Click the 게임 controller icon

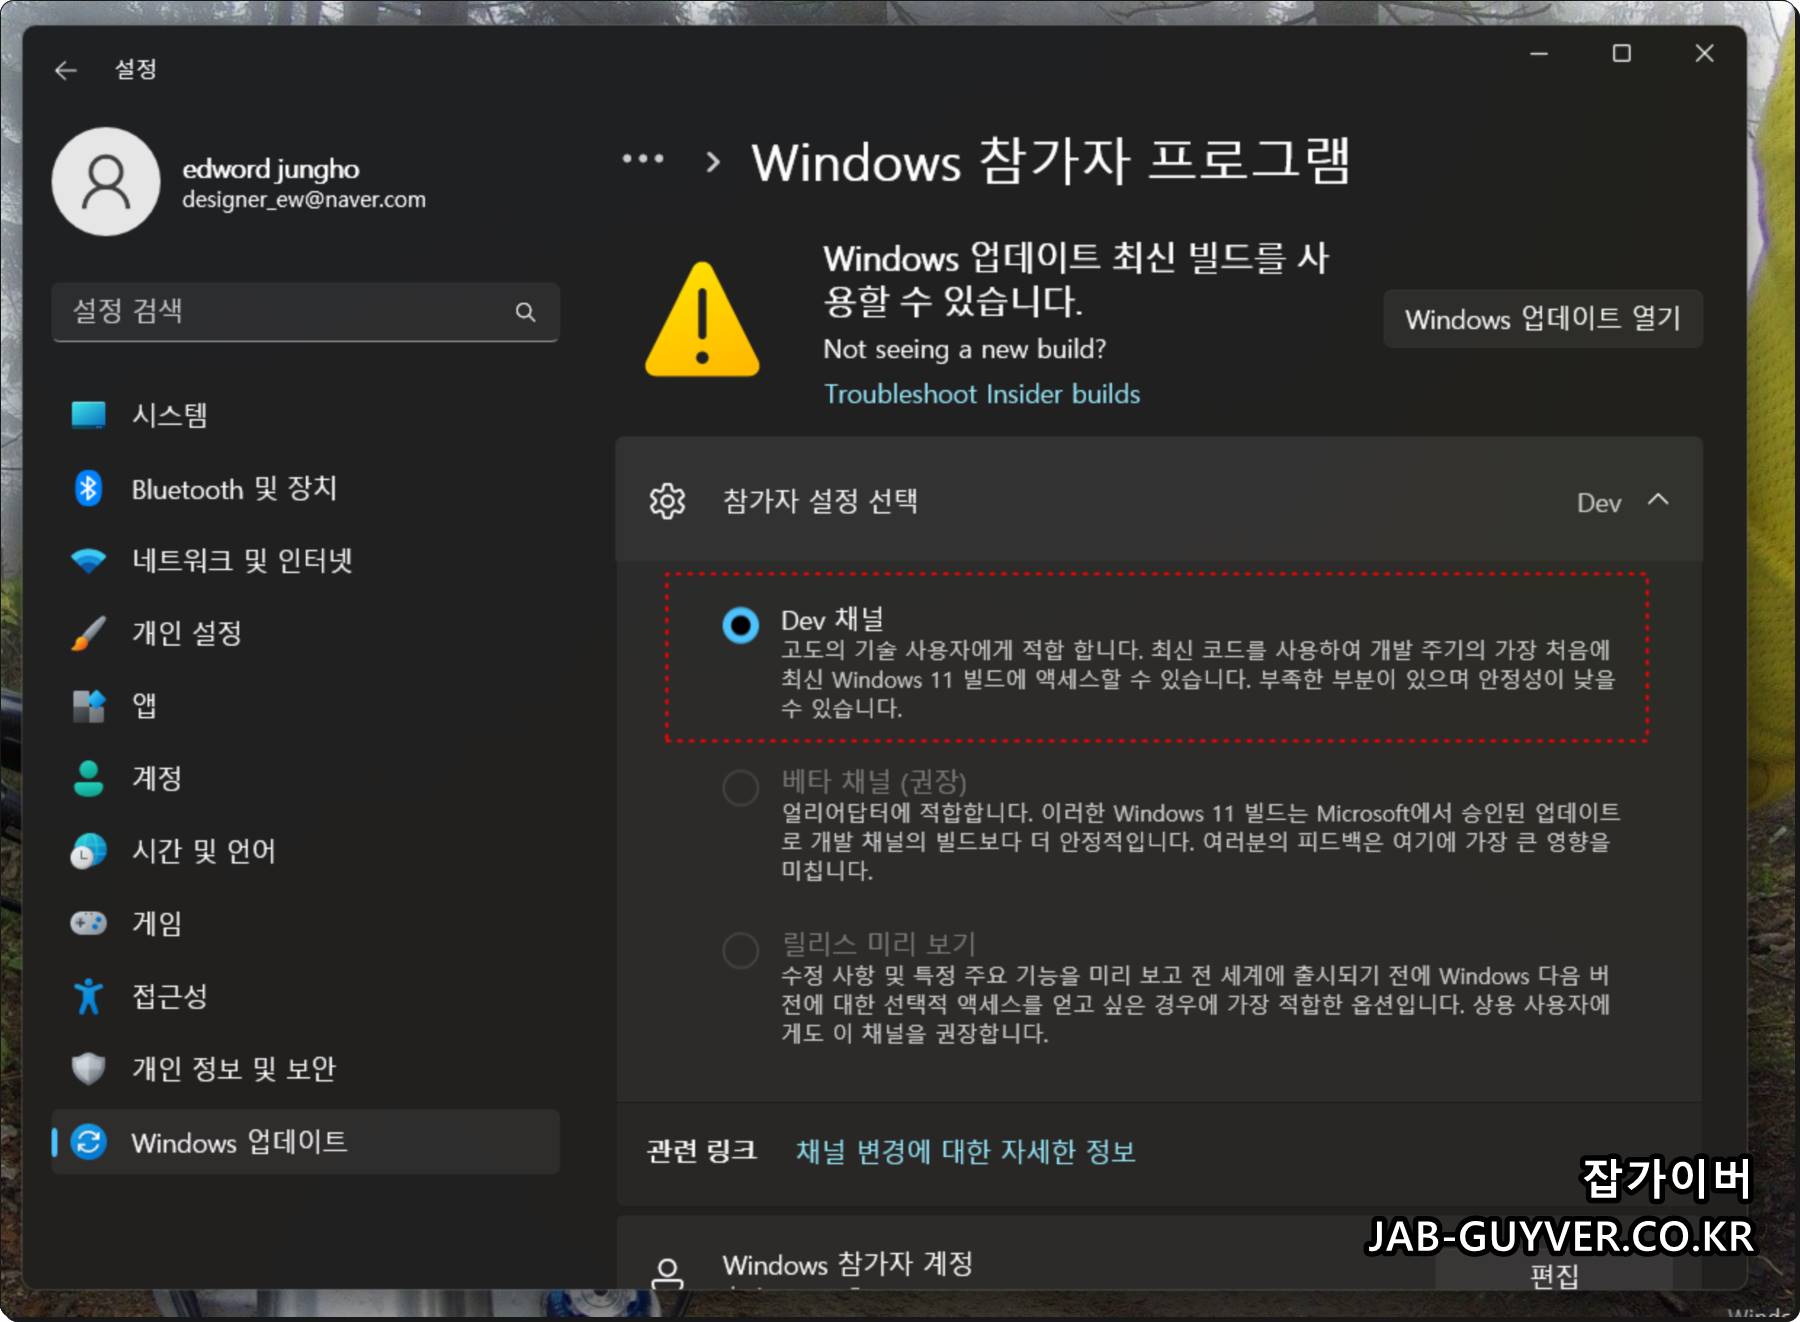pyautogui.click(x=89, y=923)
